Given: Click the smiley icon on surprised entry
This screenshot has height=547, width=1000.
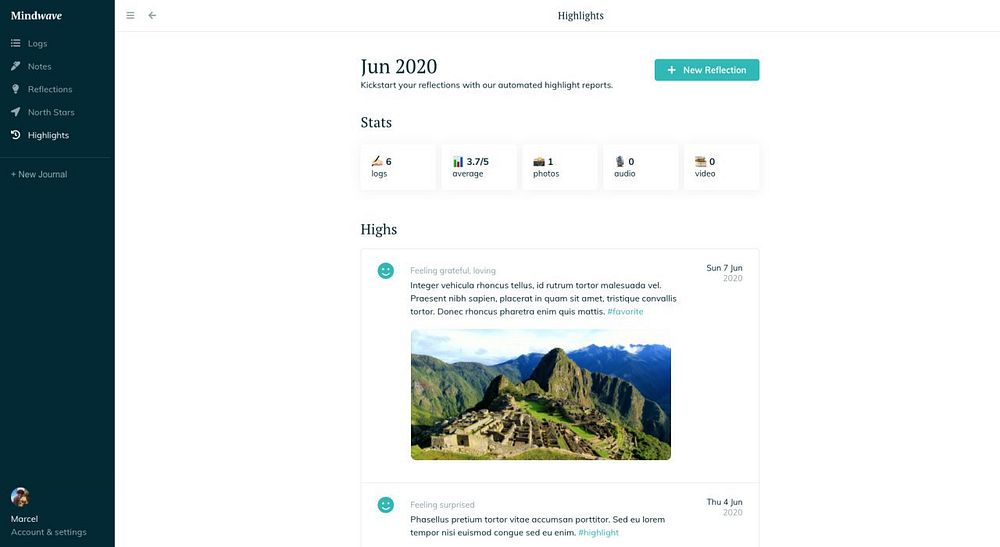Looking at the screenshot, I should pyautogui.click(x=386, y=505).
